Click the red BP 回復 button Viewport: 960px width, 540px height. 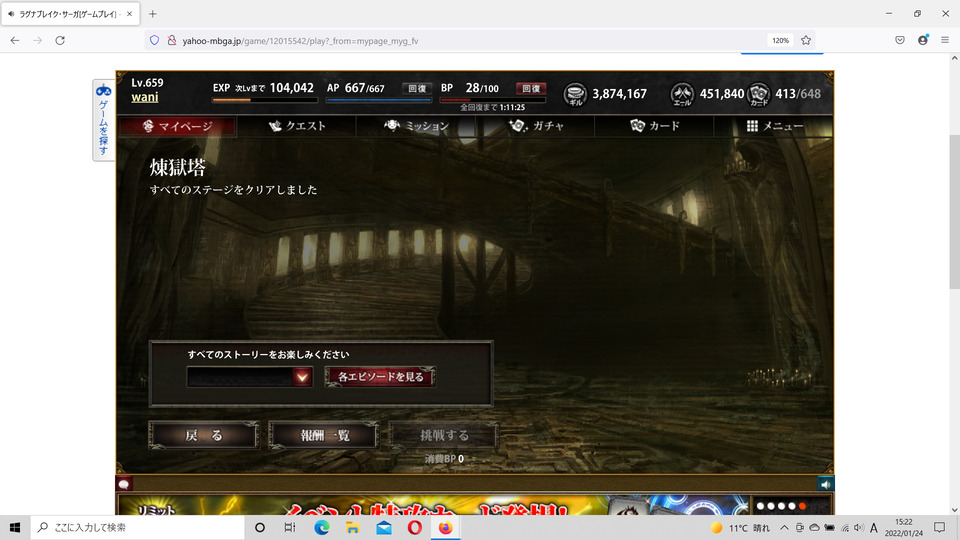(x=531, y=89)
